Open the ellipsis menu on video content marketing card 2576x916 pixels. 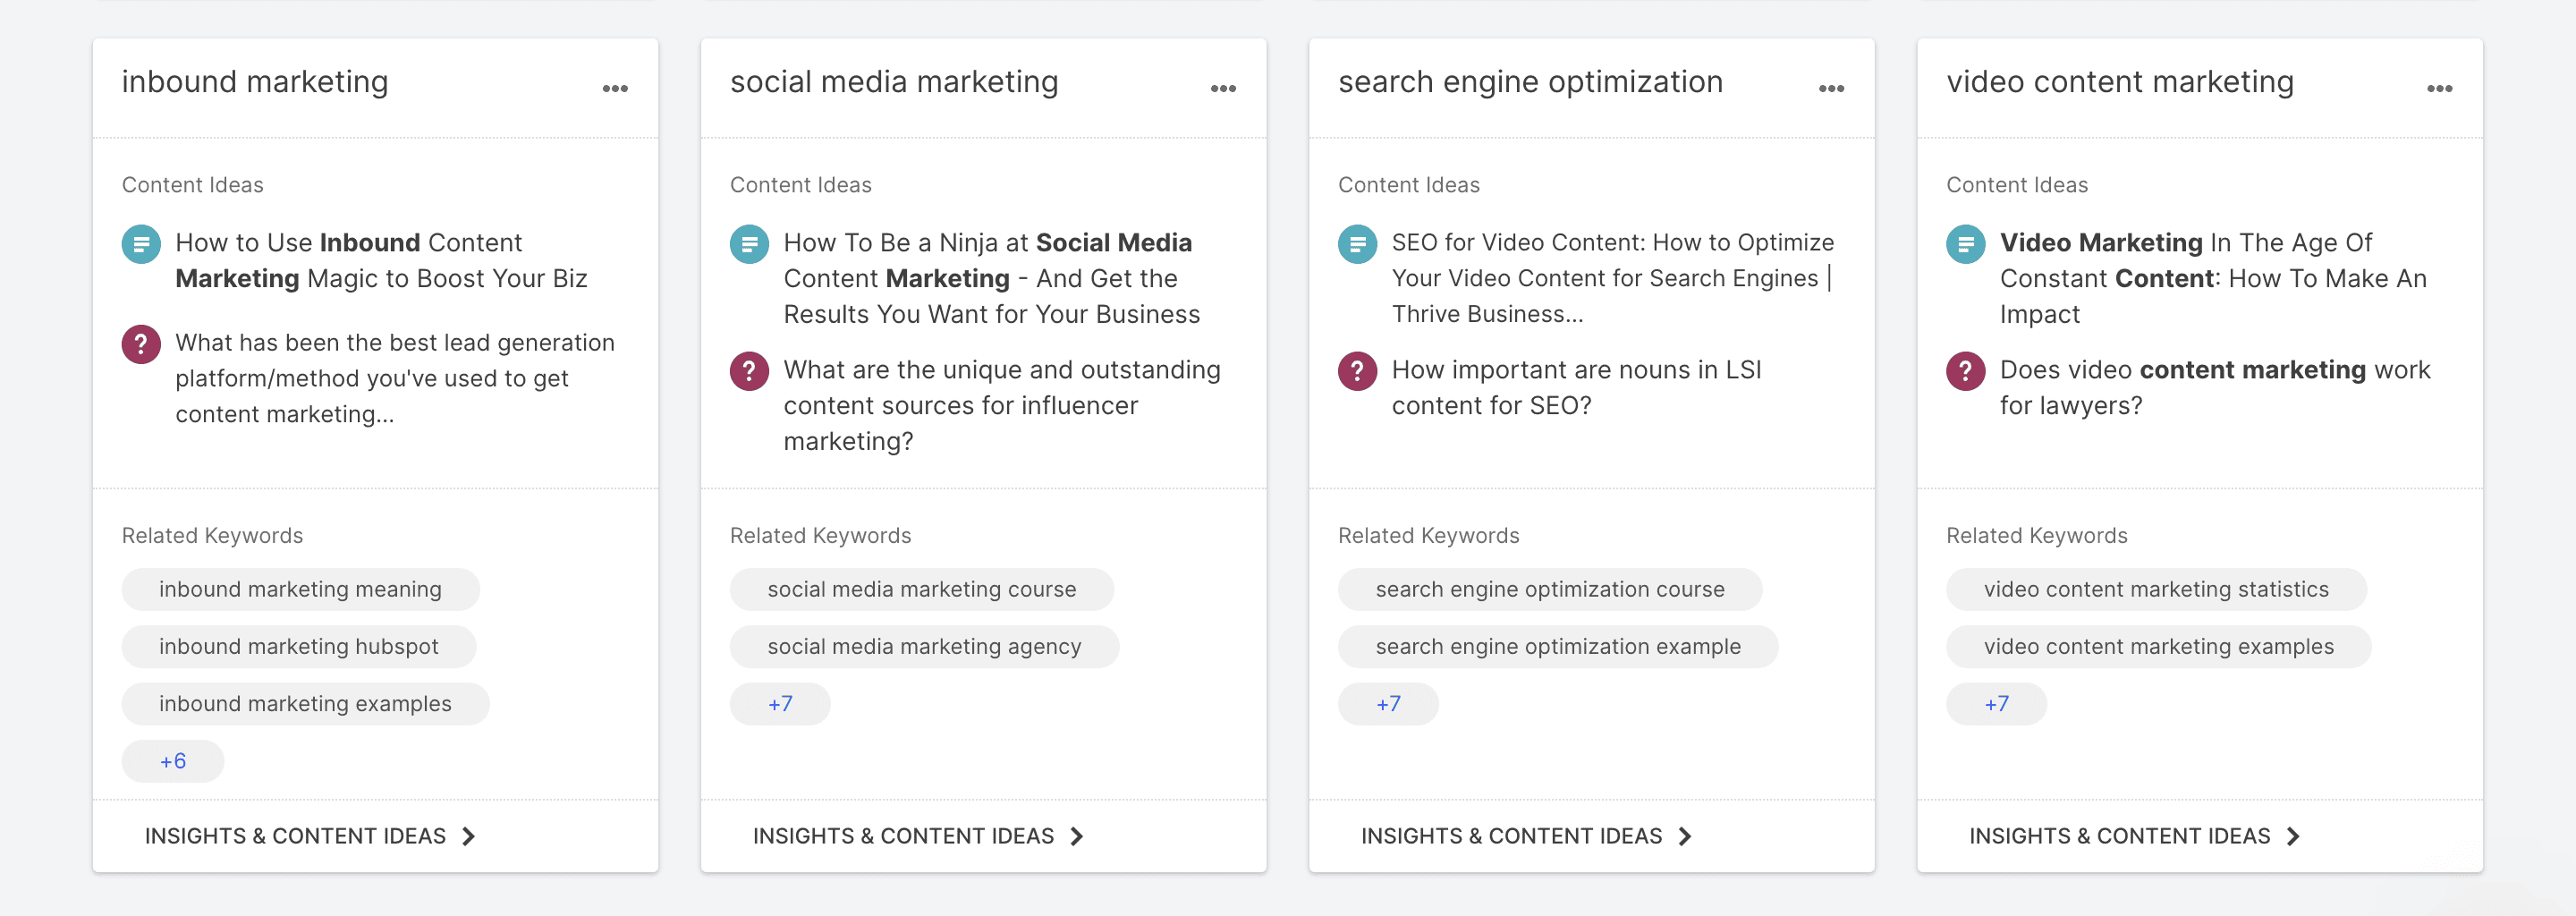coord(2440,88)
